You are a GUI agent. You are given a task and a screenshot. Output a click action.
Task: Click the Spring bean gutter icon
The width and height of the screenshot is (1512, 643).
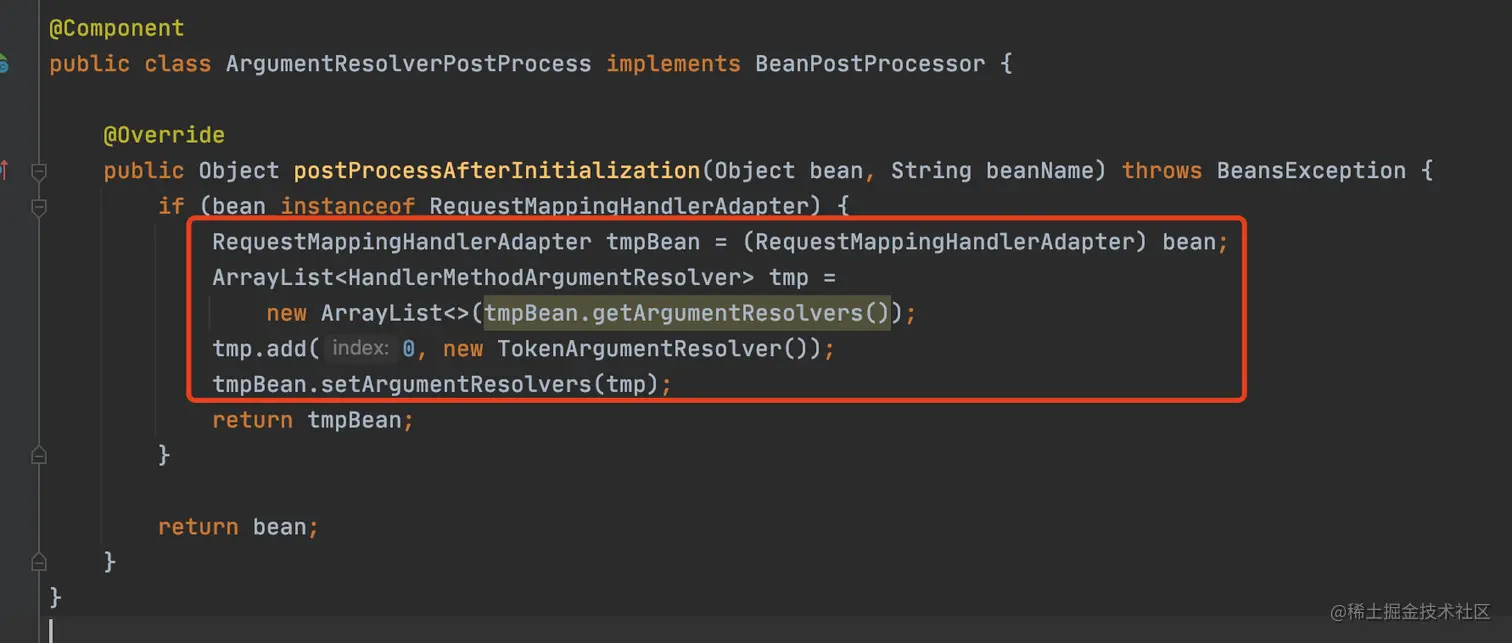[3, 65]
